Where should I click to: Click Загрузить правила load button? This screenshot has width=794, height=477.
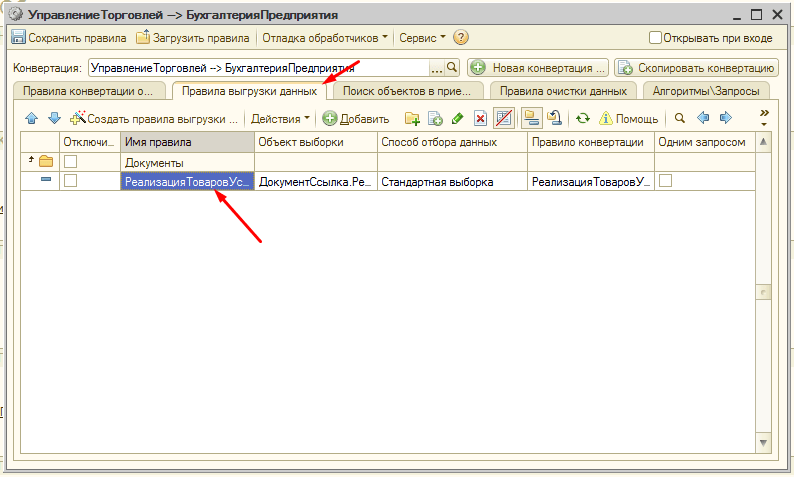(x=193, y=38)
